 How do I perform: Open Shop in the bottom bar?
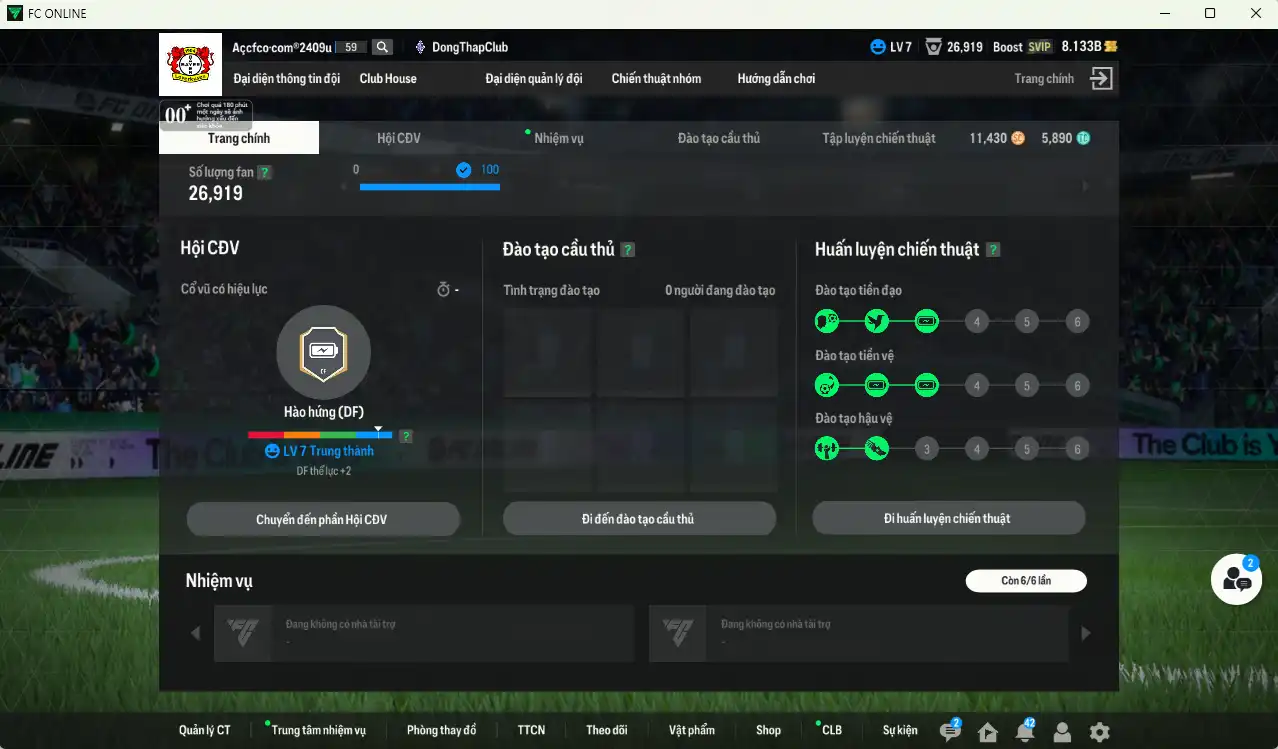pyautogui.click(x=768, y=730)
